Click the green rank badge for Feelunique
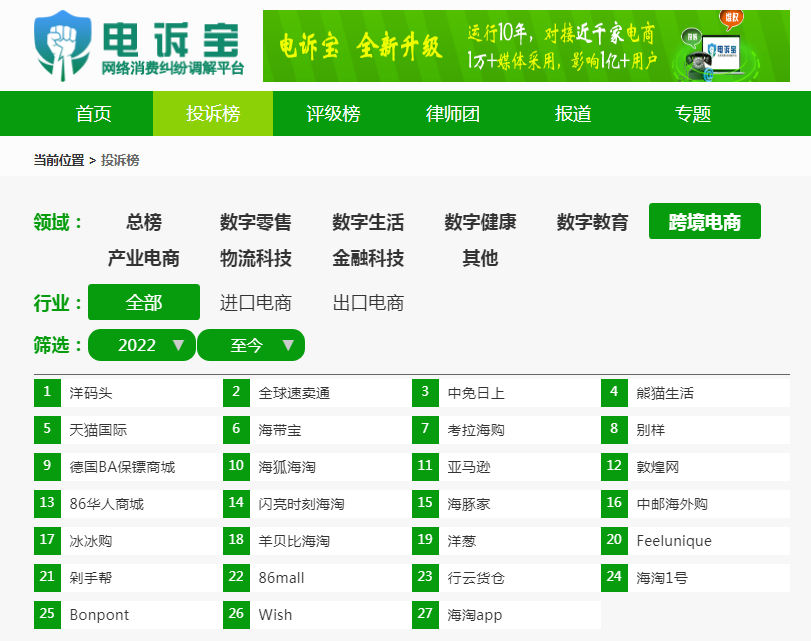 click(614, 541)
